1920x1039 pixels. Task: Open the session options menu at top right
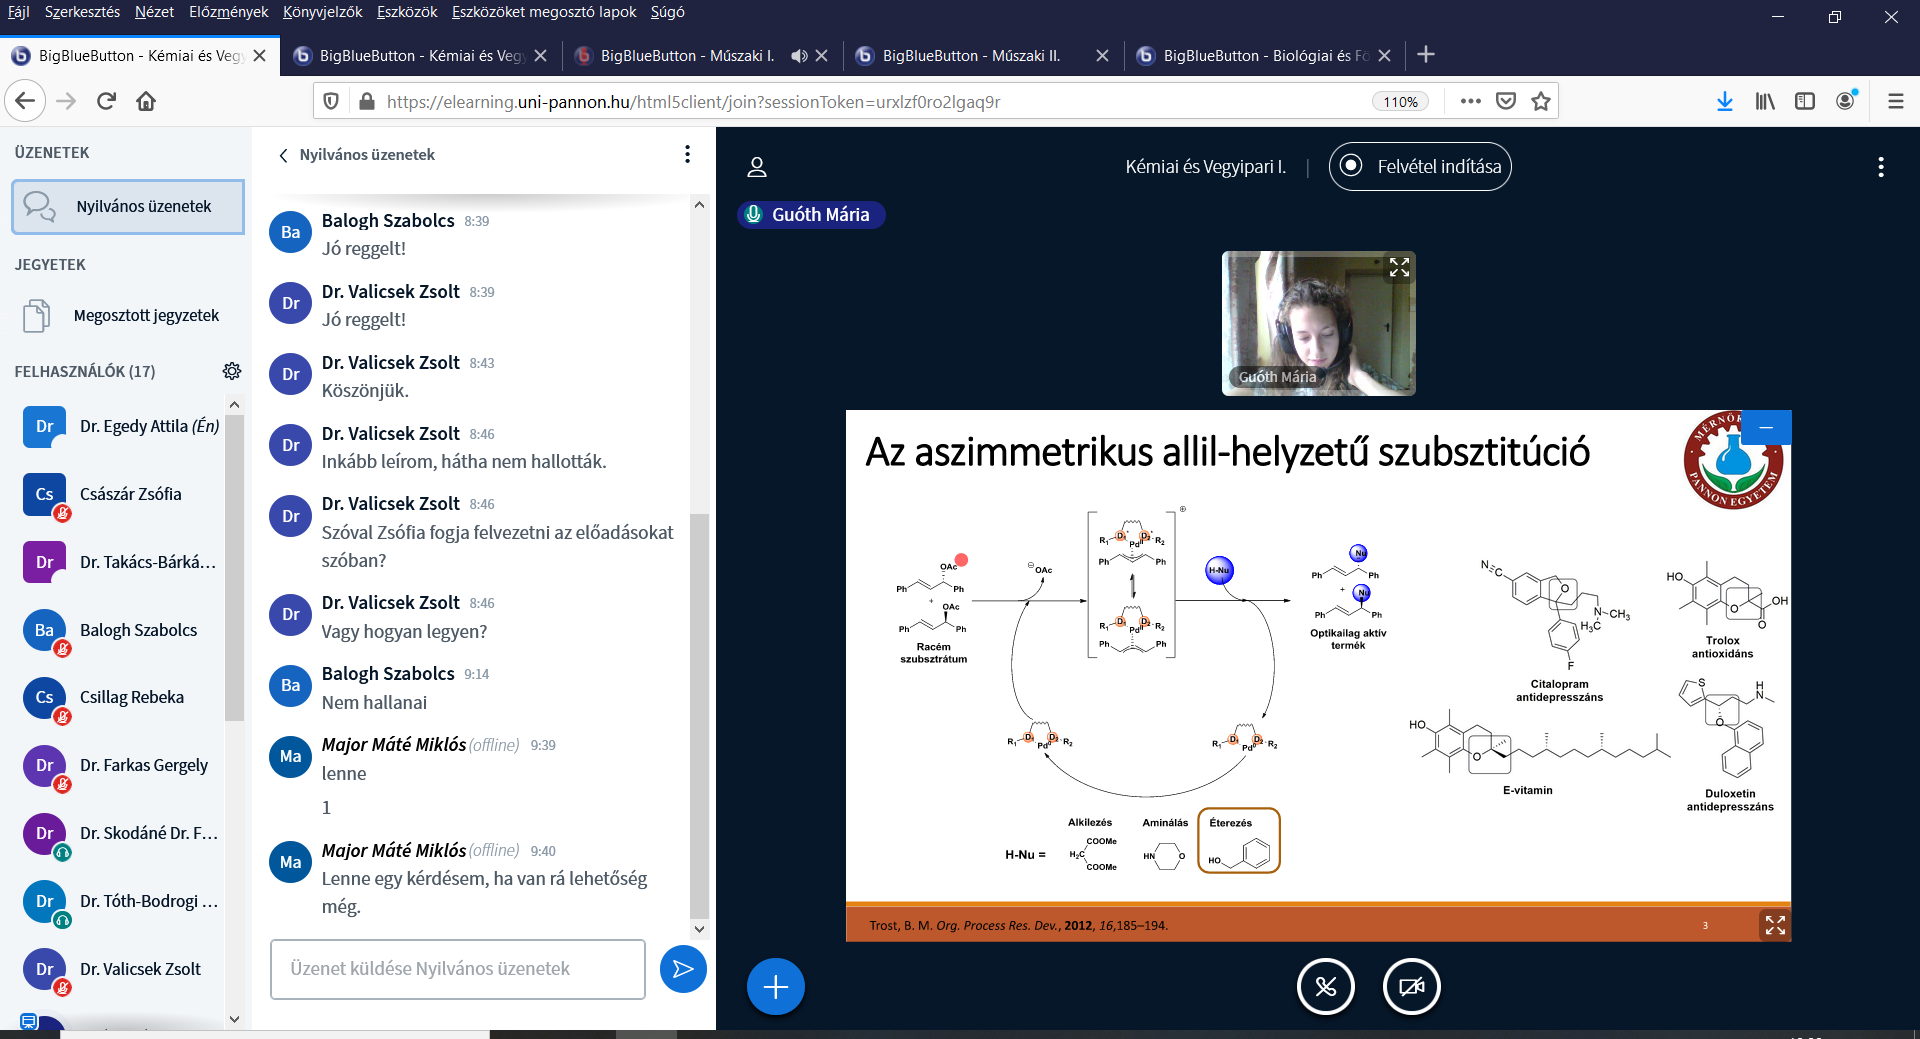click(x=1880, y=167)
